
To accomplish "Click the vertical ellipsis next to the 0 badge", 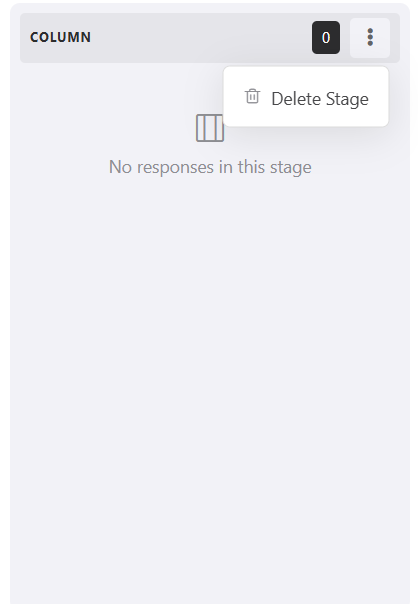I will (x=370, y=37).
